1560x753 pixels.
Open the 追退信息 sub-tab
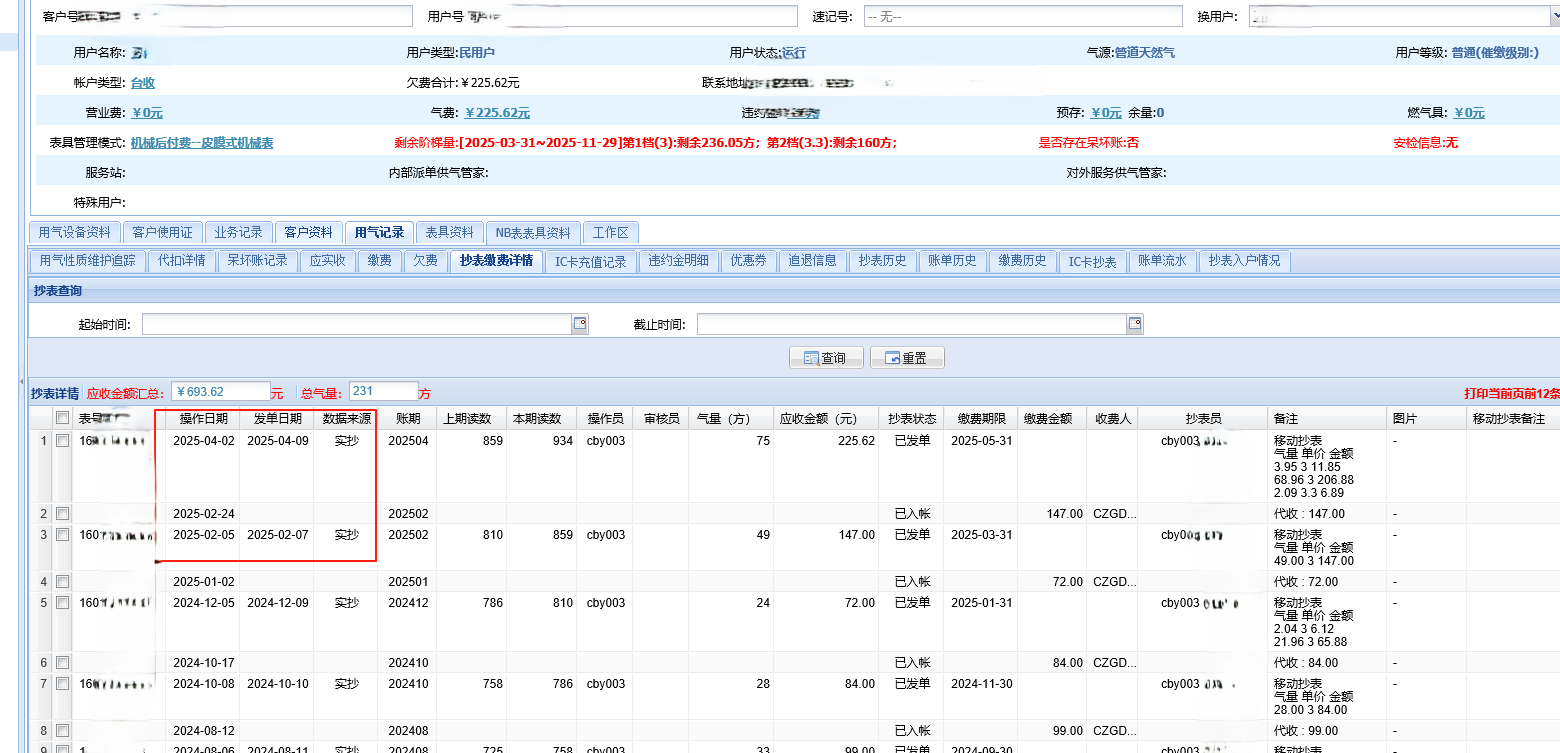[x=813, y=261]
